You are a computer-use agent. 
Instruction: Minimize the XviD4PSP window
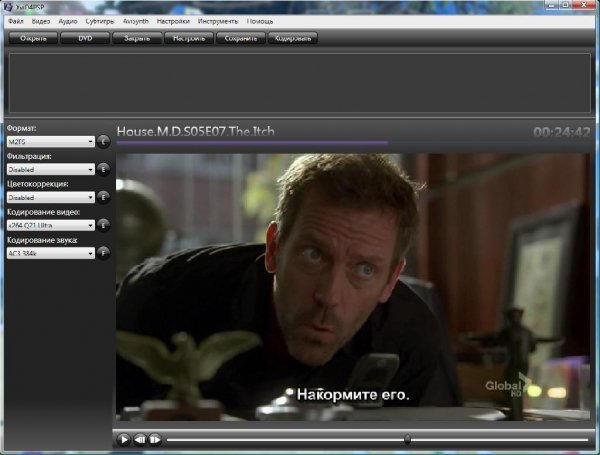[551, 5]
